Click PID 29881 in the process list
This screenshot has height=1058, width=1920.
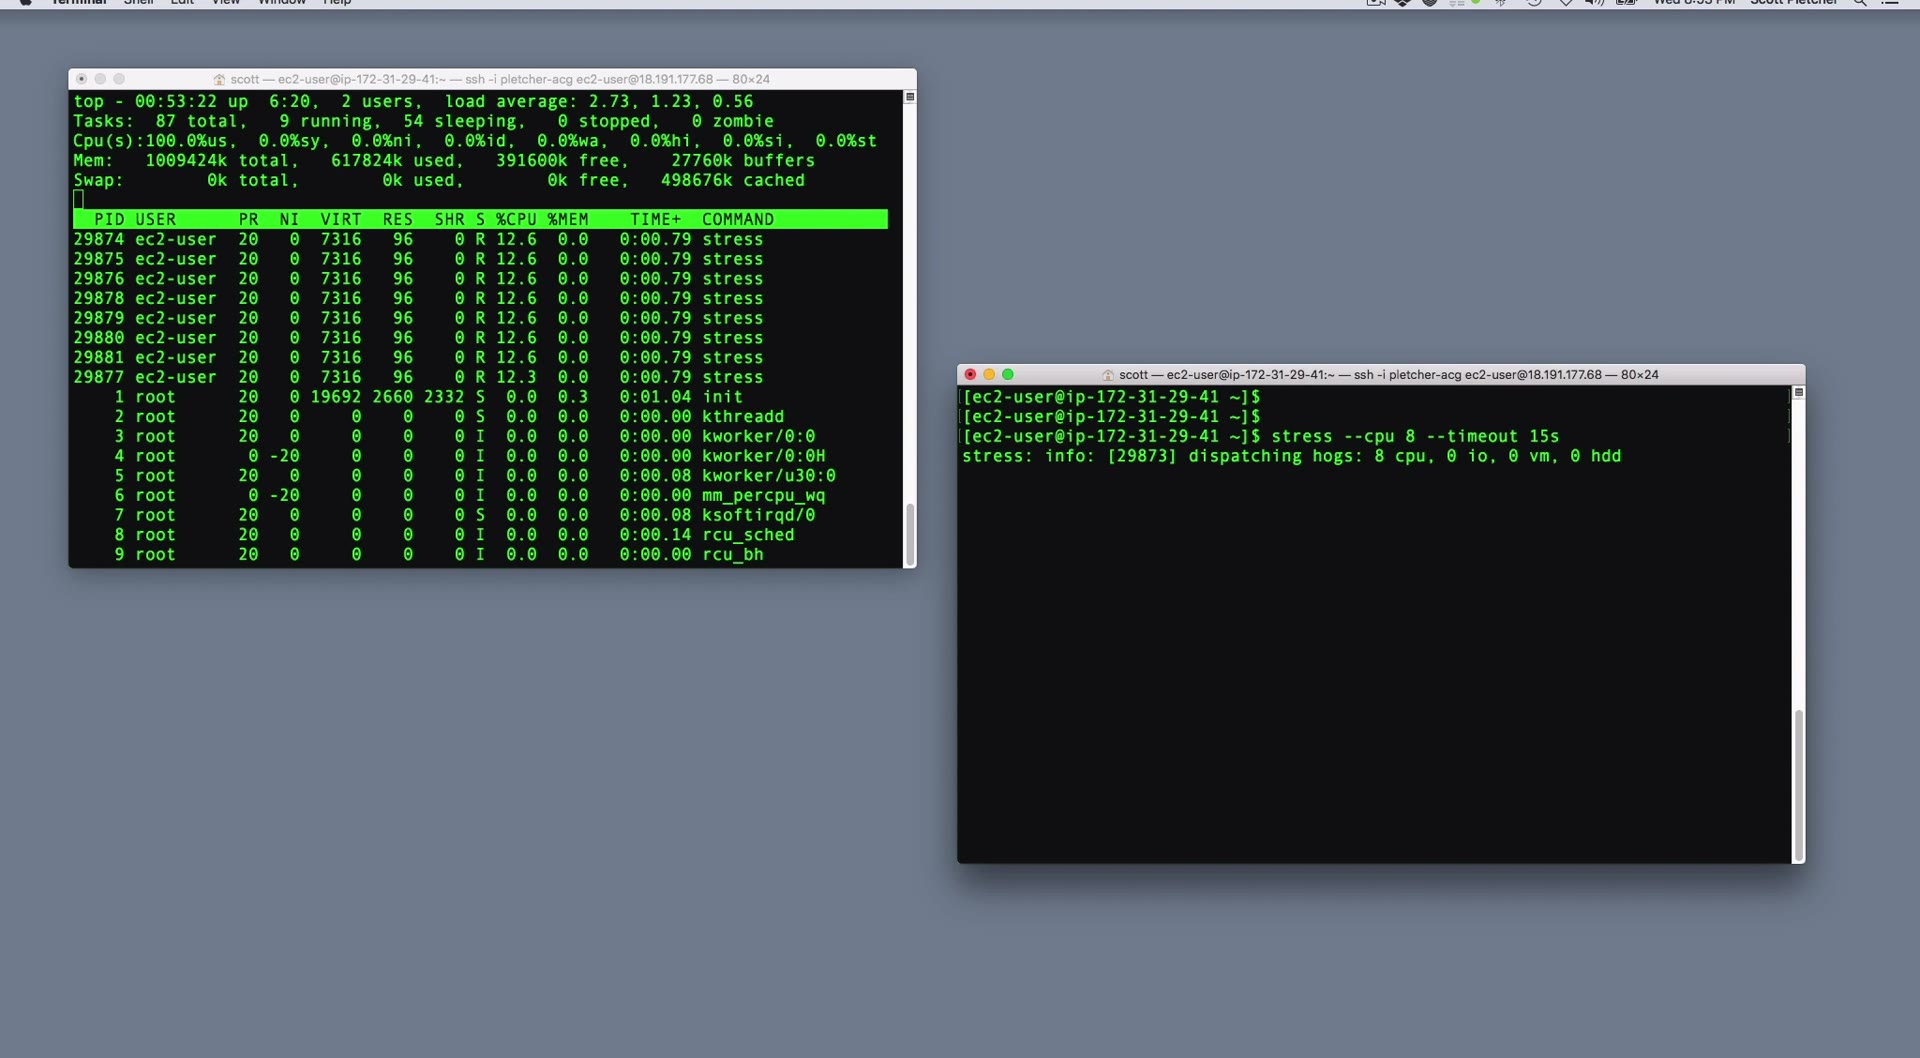point(99,358)
